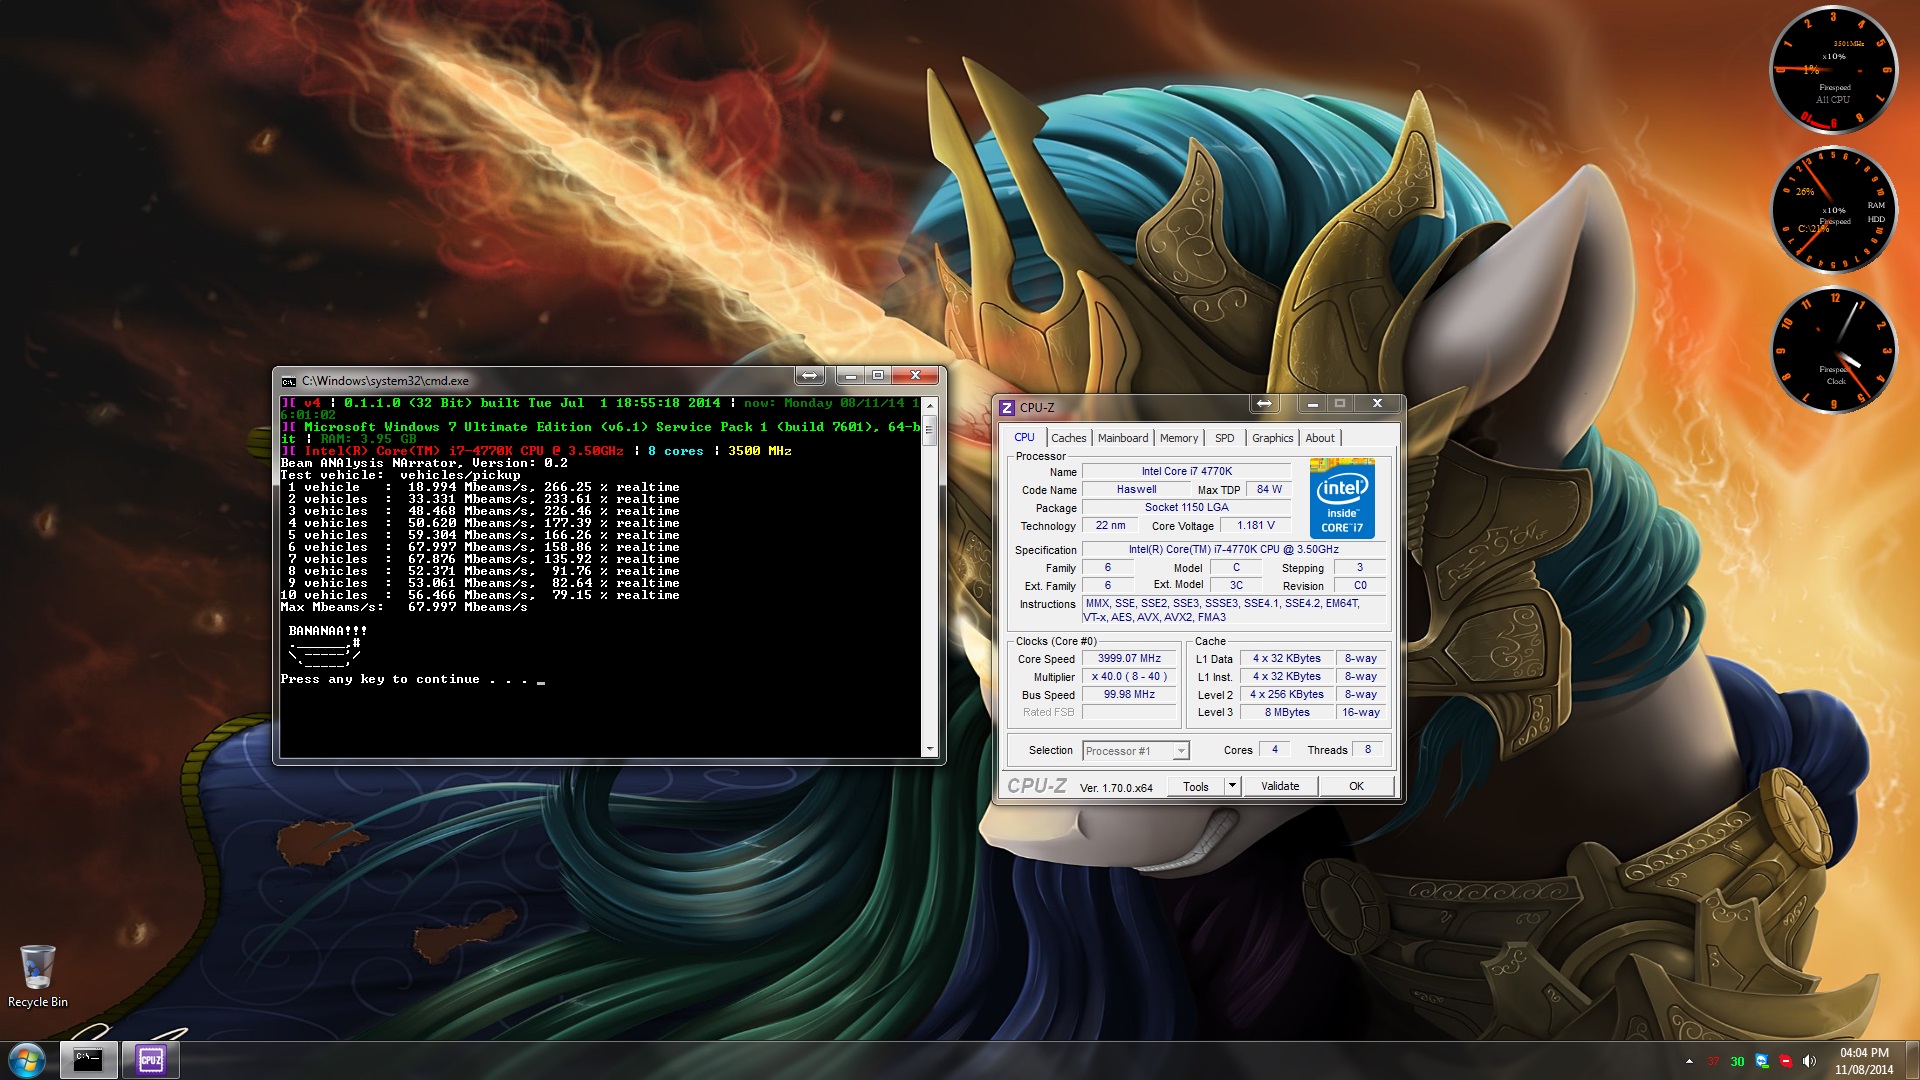This screenshot has width=1920, height=1080.
Task: Click the Core Voltage value 1.181 V
Action: (x=1256, y=525)
